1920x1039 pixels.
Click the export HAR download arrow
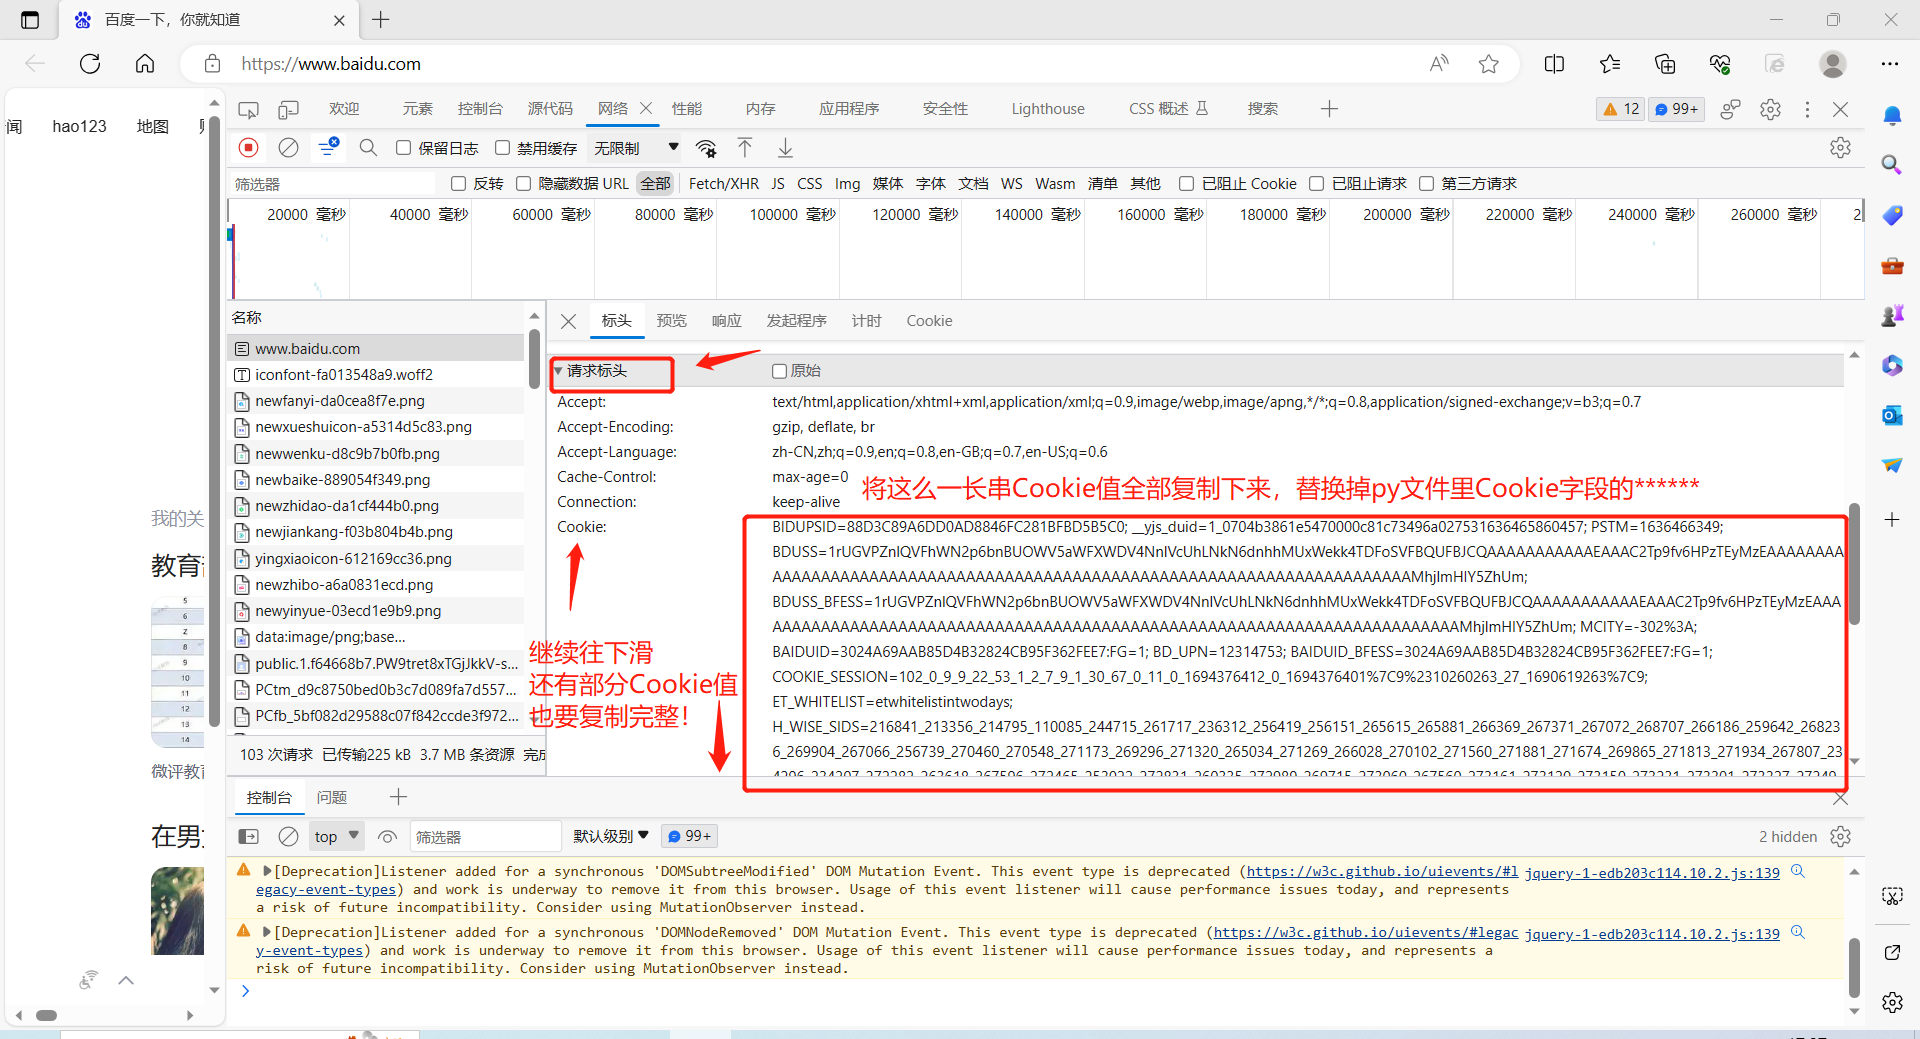(x=785, y=148)
